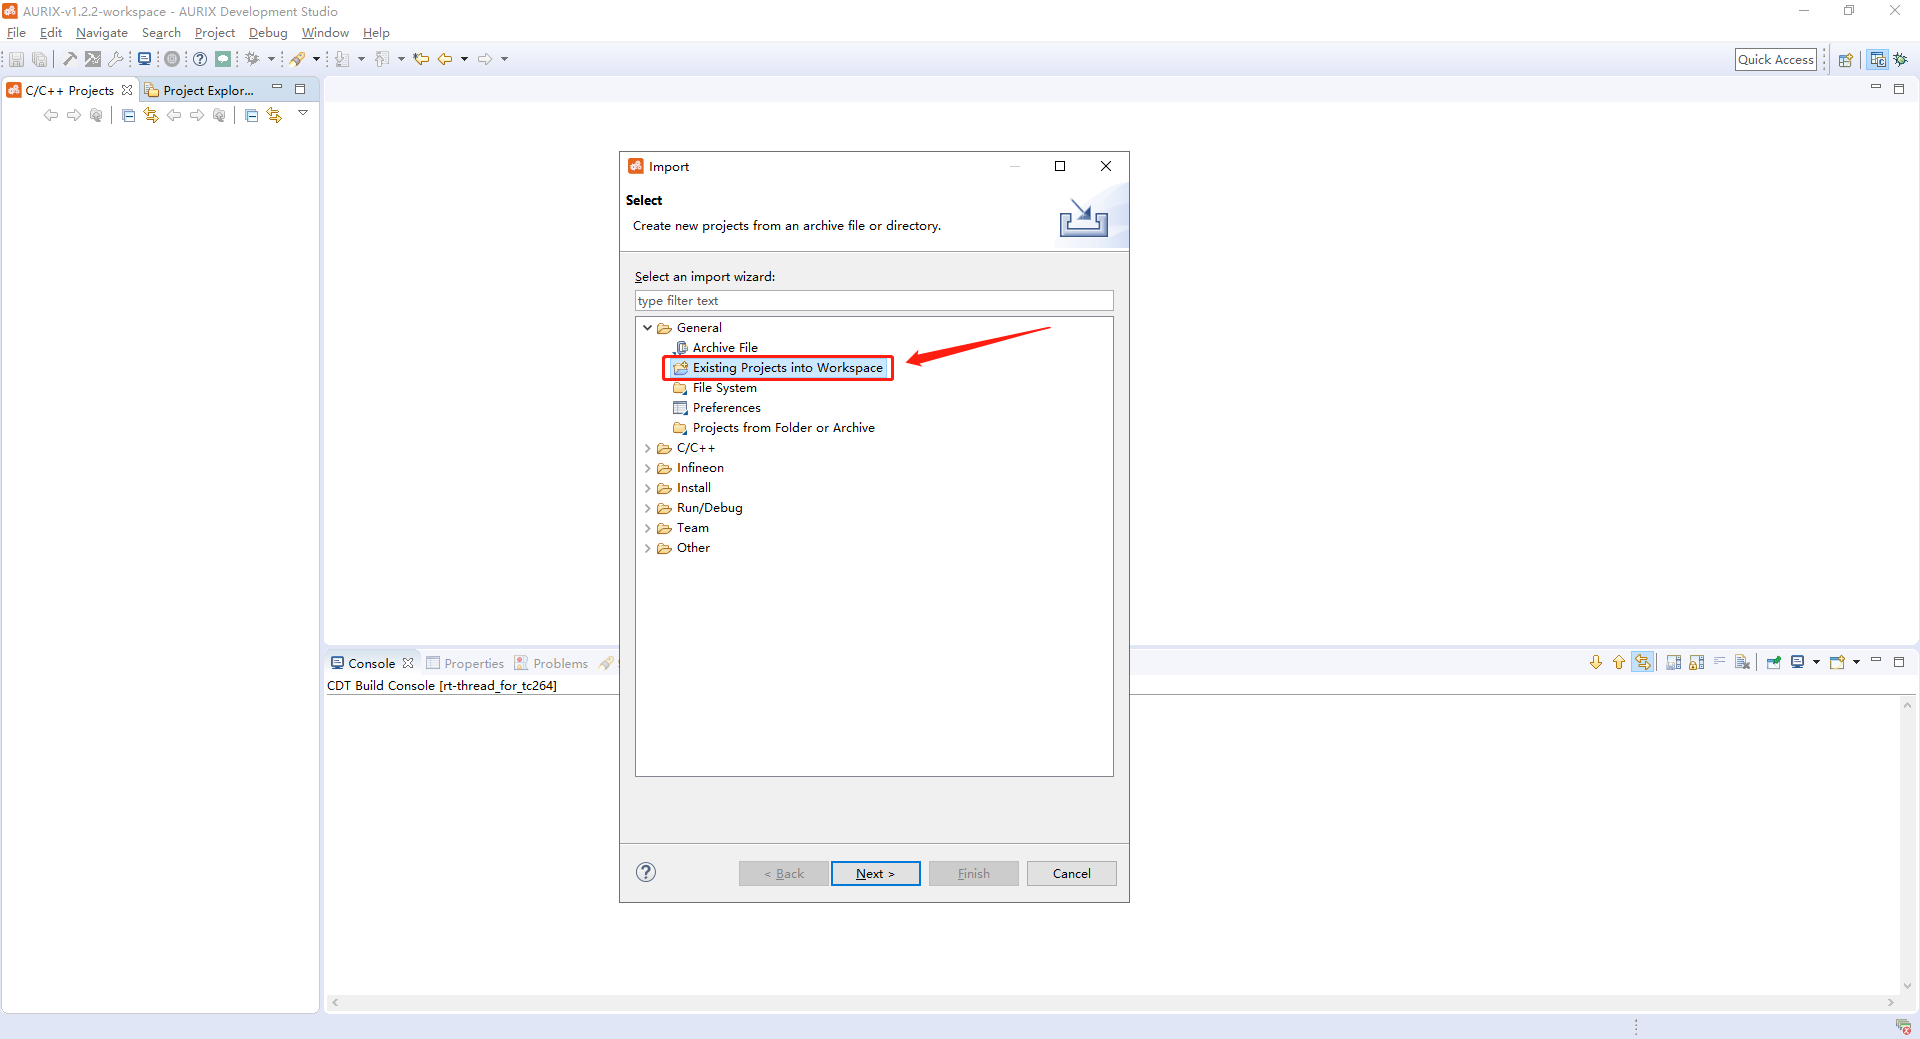The width and height of the screenshot is (1920, 1039).
Task: Open the Window menu
Action: tap(325, 33)
